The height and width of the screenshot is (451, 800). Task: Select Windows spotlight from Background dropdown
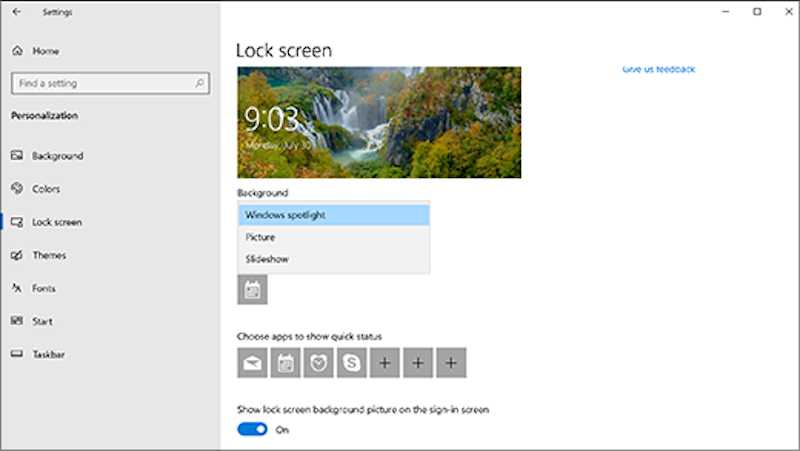(x=333, y=215)
